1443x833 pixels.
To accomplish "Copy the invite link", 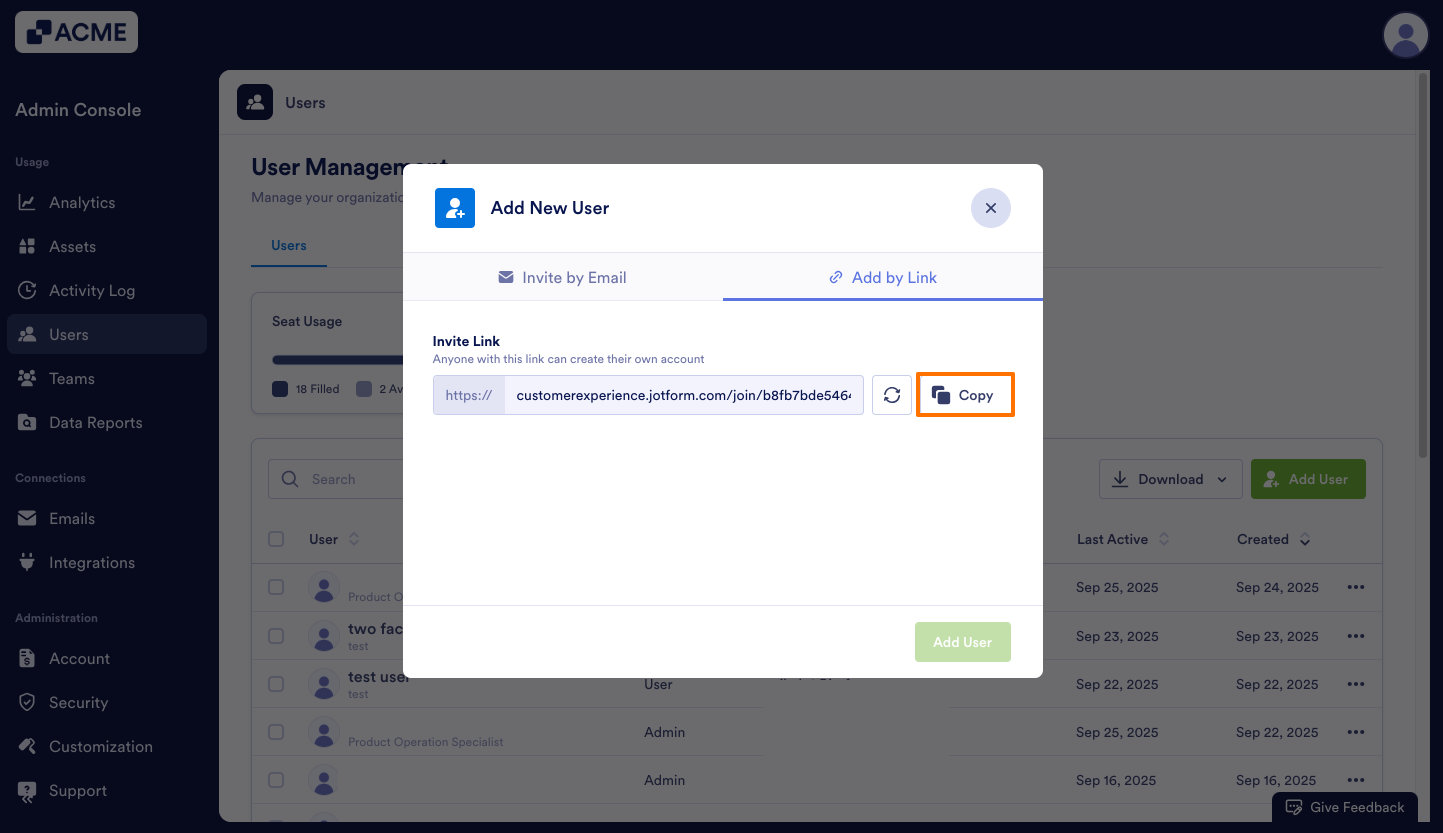I will point(965,395).
